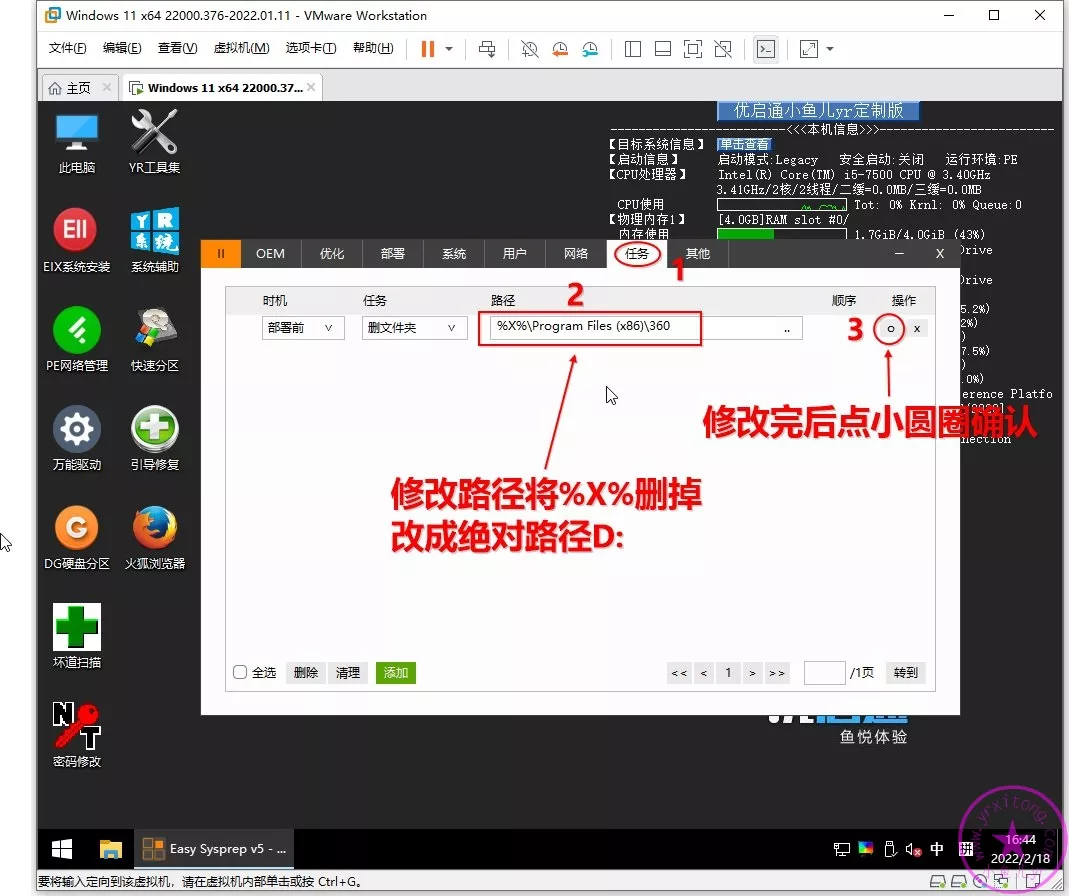
Task: Expand the 部署前 timing dropdown
Action: coord(303,328)
